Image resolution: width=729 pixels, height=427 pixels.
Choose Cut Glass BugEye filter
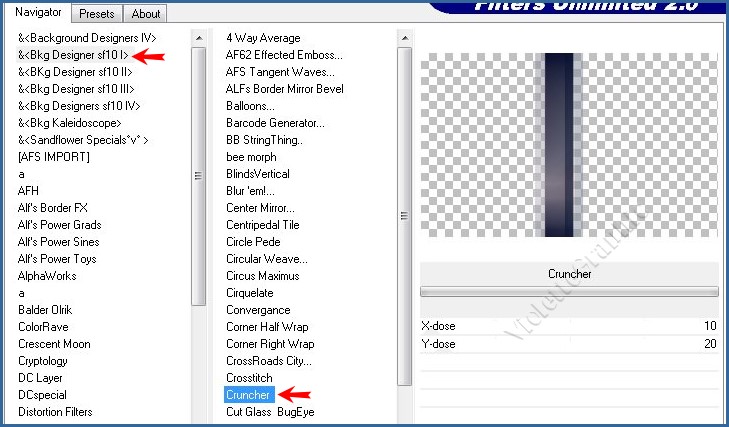(x=270, y=412)
